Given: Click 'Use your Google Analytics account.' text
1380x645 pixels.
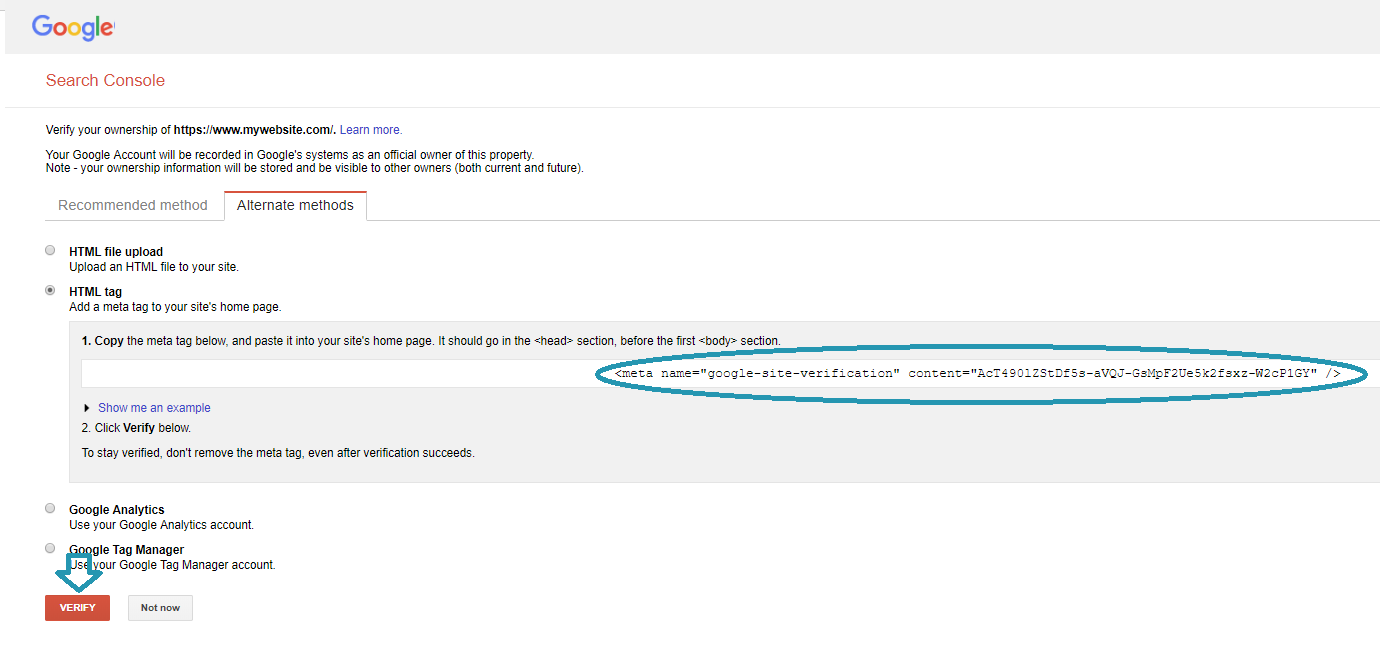Looking at the screenshot, I should coord(161,525).
